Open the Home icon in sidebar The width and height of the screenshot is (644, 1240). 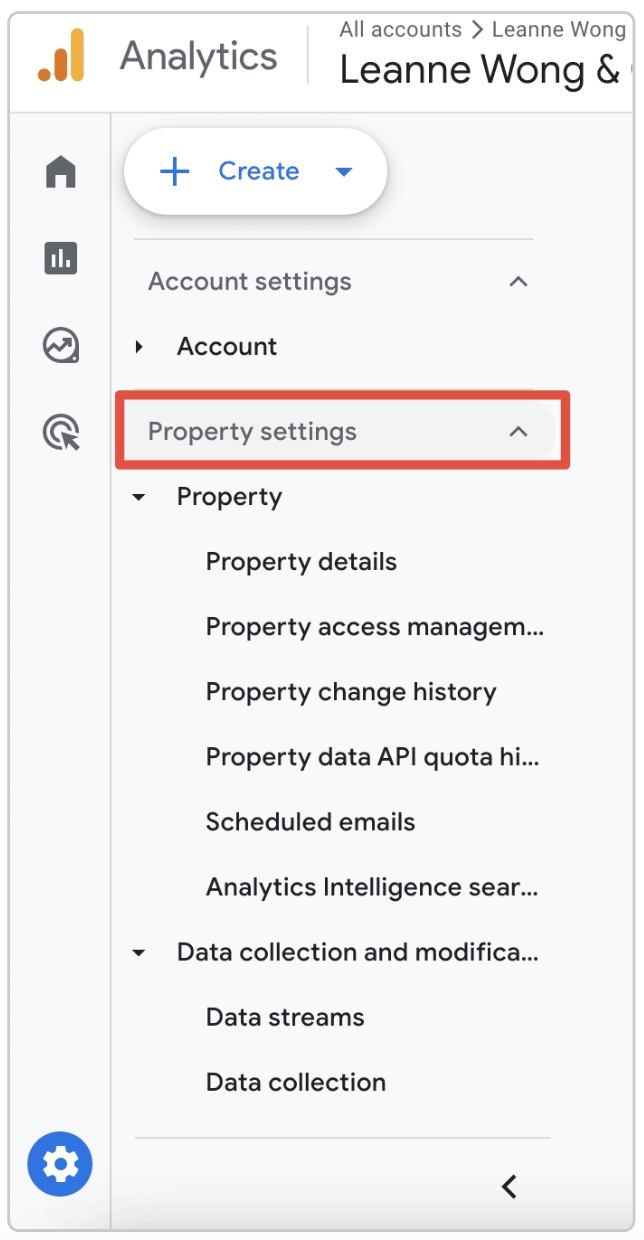[60, 172]
